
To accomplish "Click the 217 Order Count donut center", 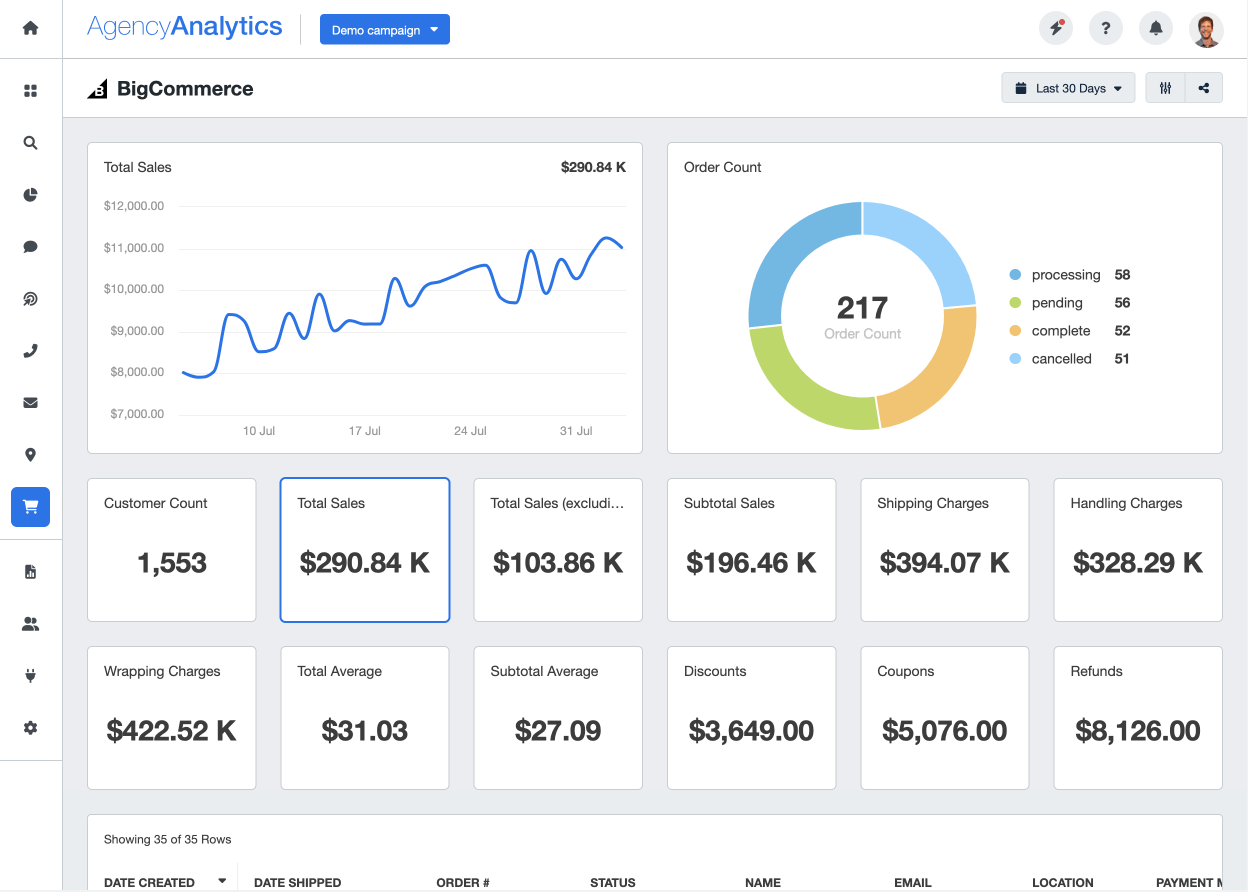I will point(862,316).
